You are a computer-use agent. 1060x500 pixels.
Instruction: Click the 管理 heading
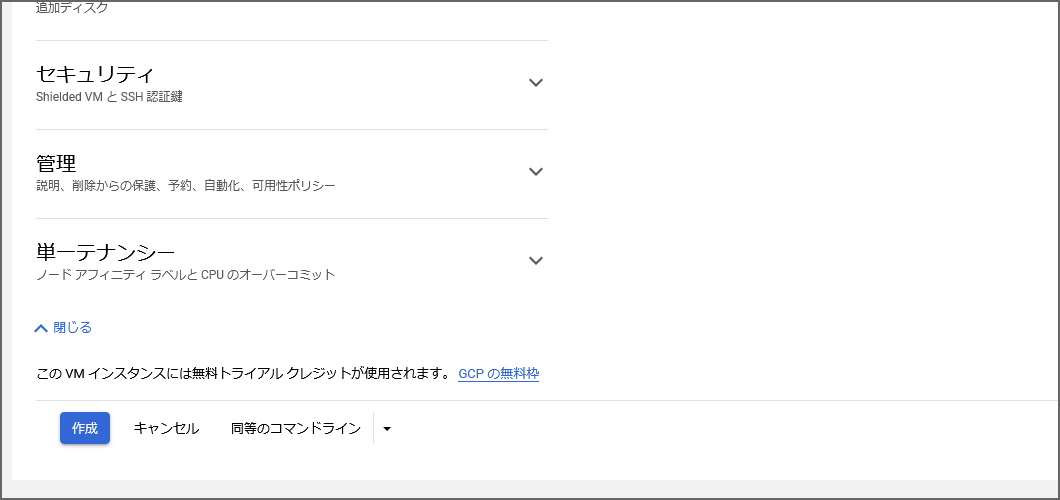56,163
